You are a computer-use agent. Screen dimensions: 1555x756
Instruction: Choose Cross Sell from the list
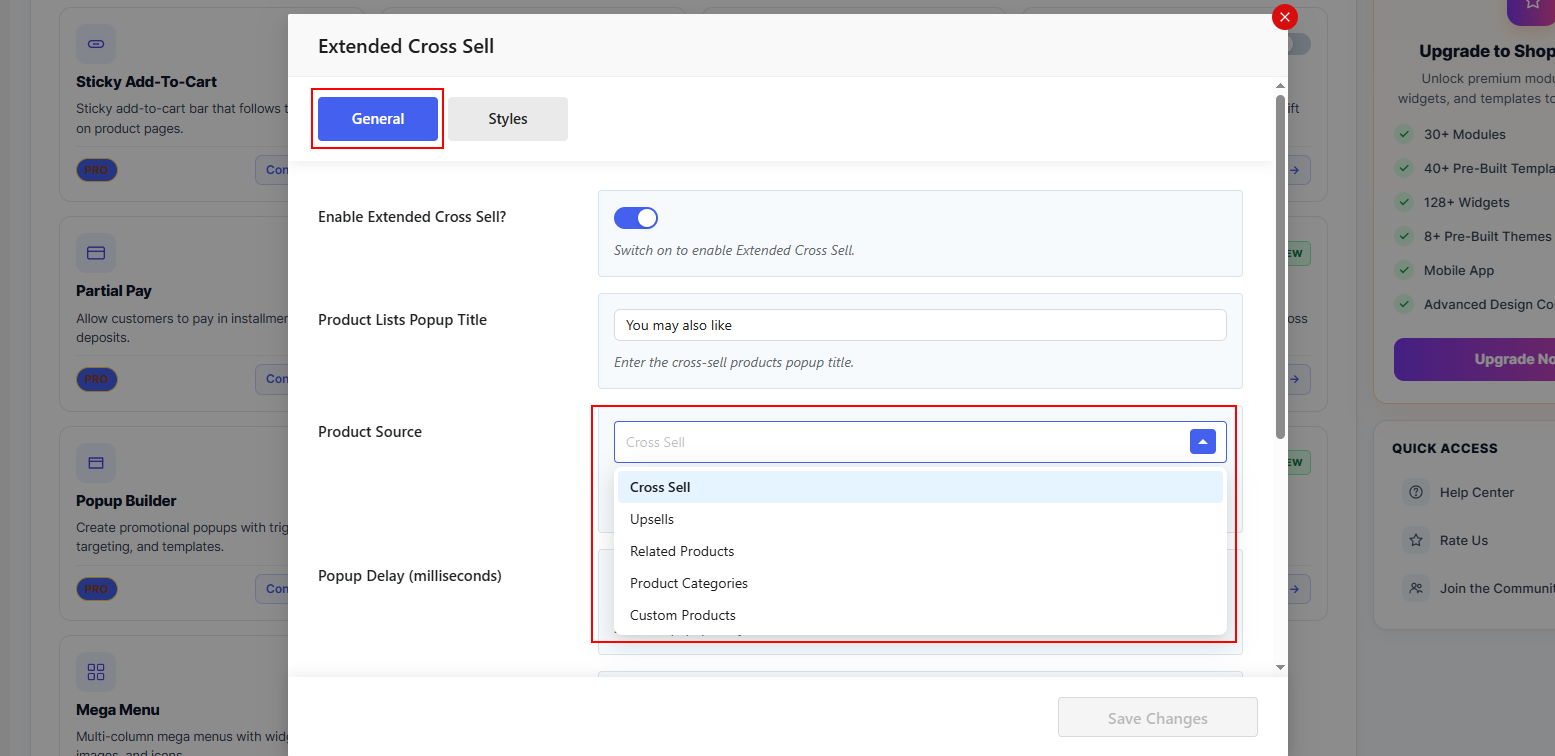920,487
